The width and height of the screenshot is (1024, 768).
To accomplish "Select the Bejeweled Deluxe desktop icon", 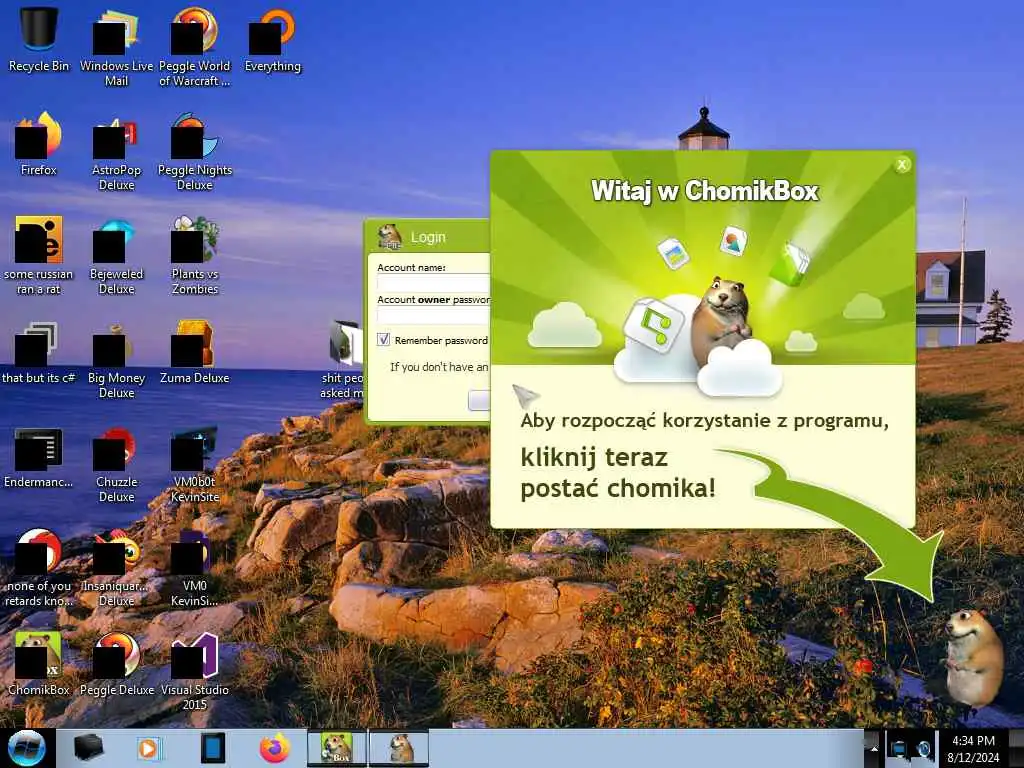I will coord(116,255).
